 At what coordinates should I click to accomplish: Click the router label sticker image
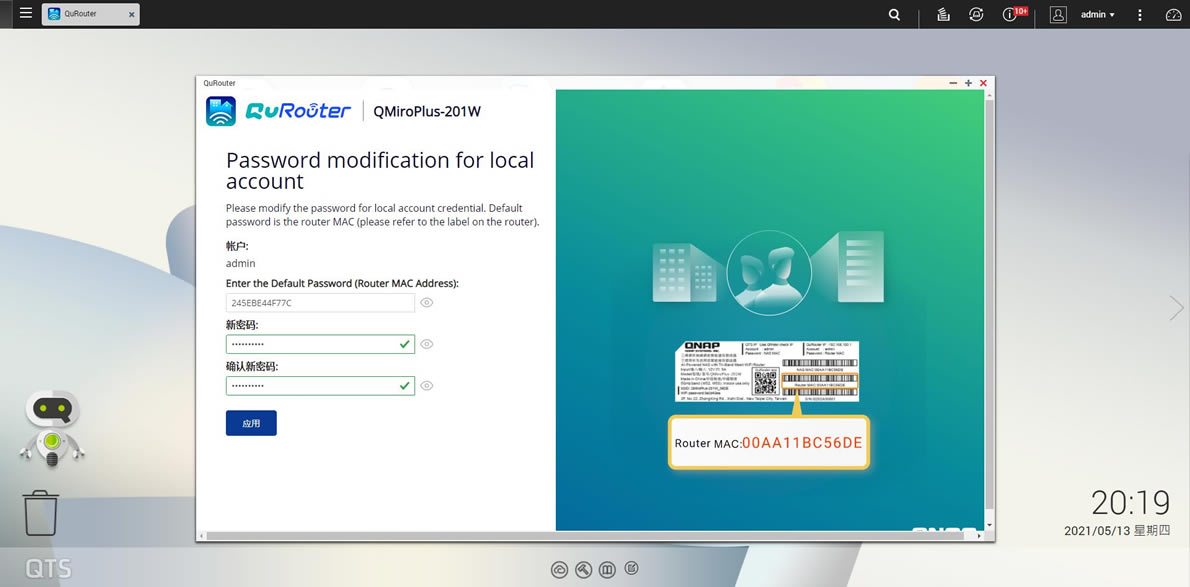[767, 371]
